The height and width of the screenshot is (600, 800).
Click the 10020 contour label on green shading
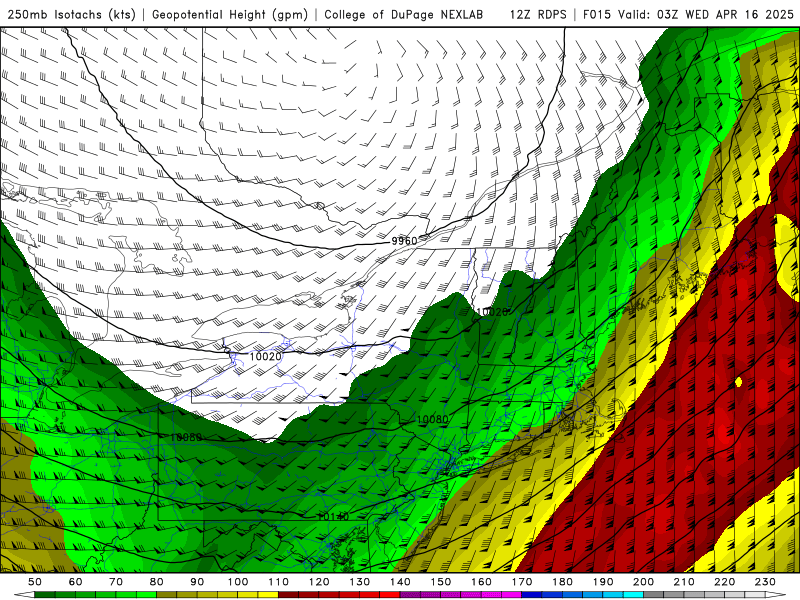pyautogui.click(x=492, y=312)
